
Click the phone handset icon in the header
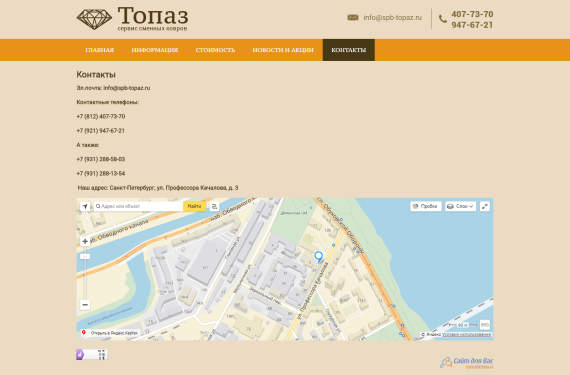pos(443,19)
